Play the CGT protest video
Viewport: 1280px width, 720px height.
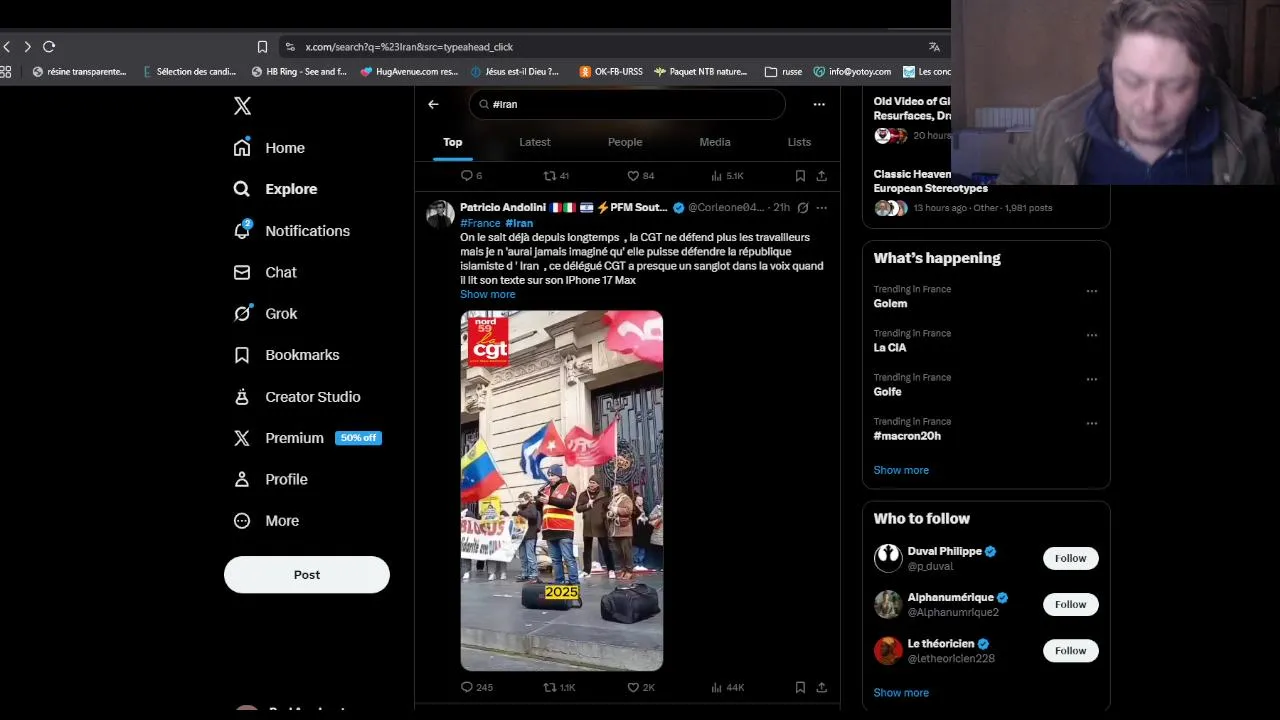click(562, 491)
